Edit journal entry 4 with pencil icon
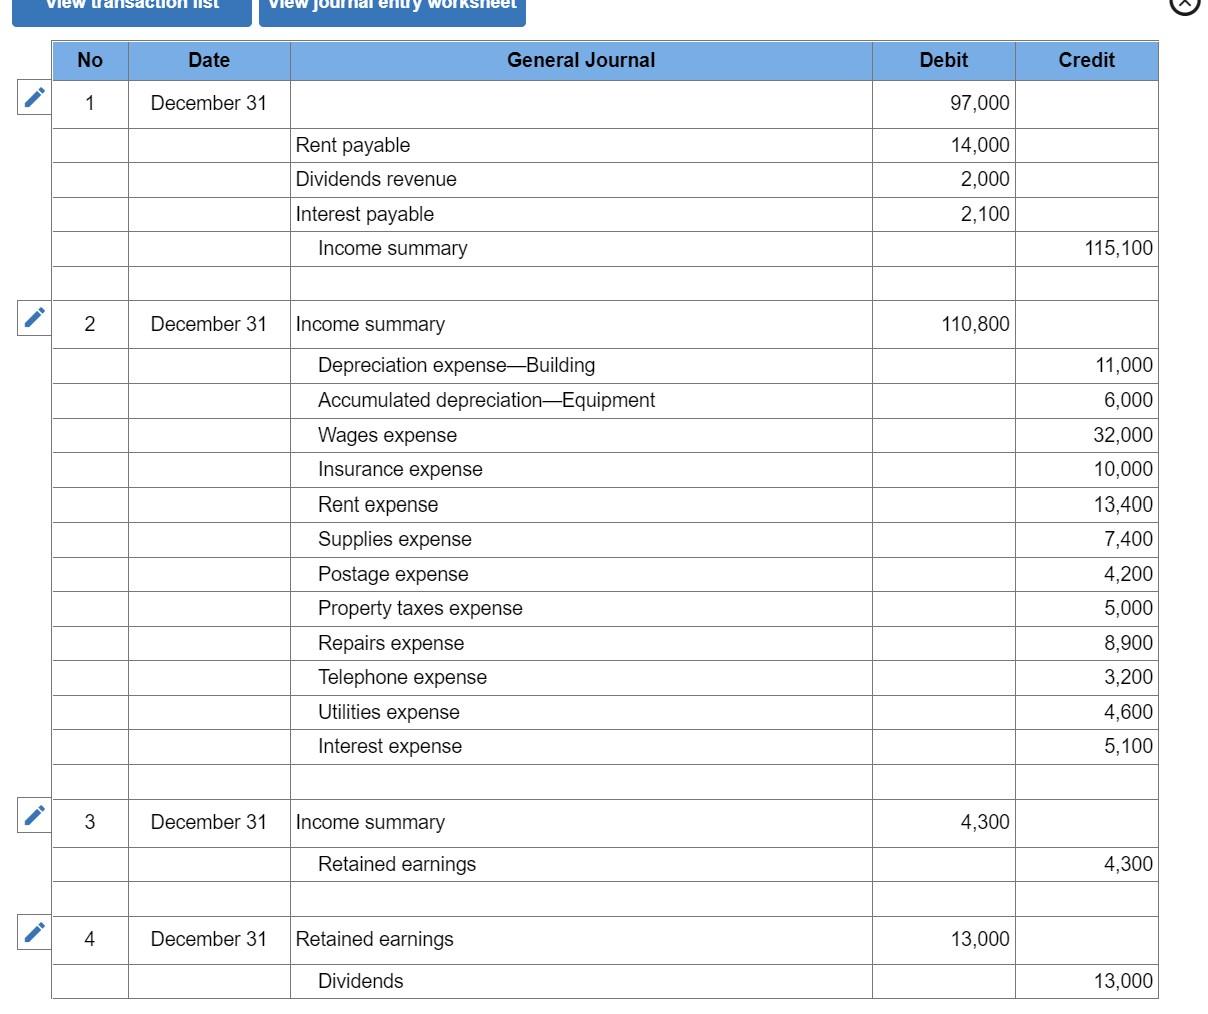 point(34,931)
